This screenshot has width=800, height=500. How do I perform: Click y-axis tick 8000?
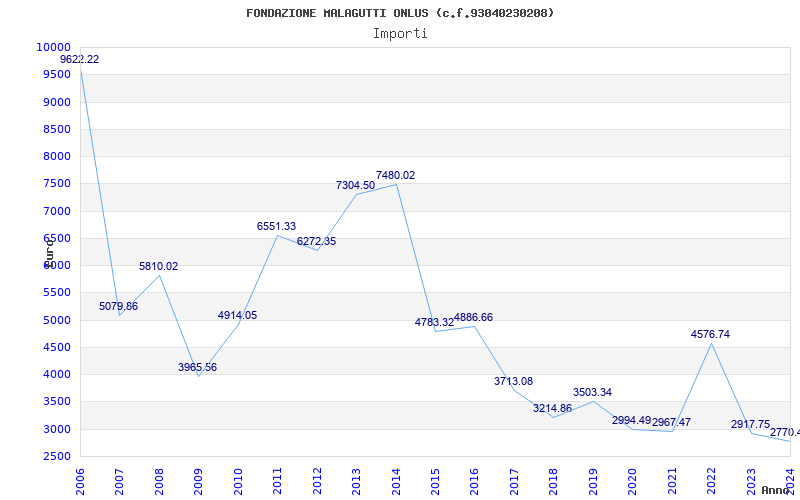click(x=57, y=156)
